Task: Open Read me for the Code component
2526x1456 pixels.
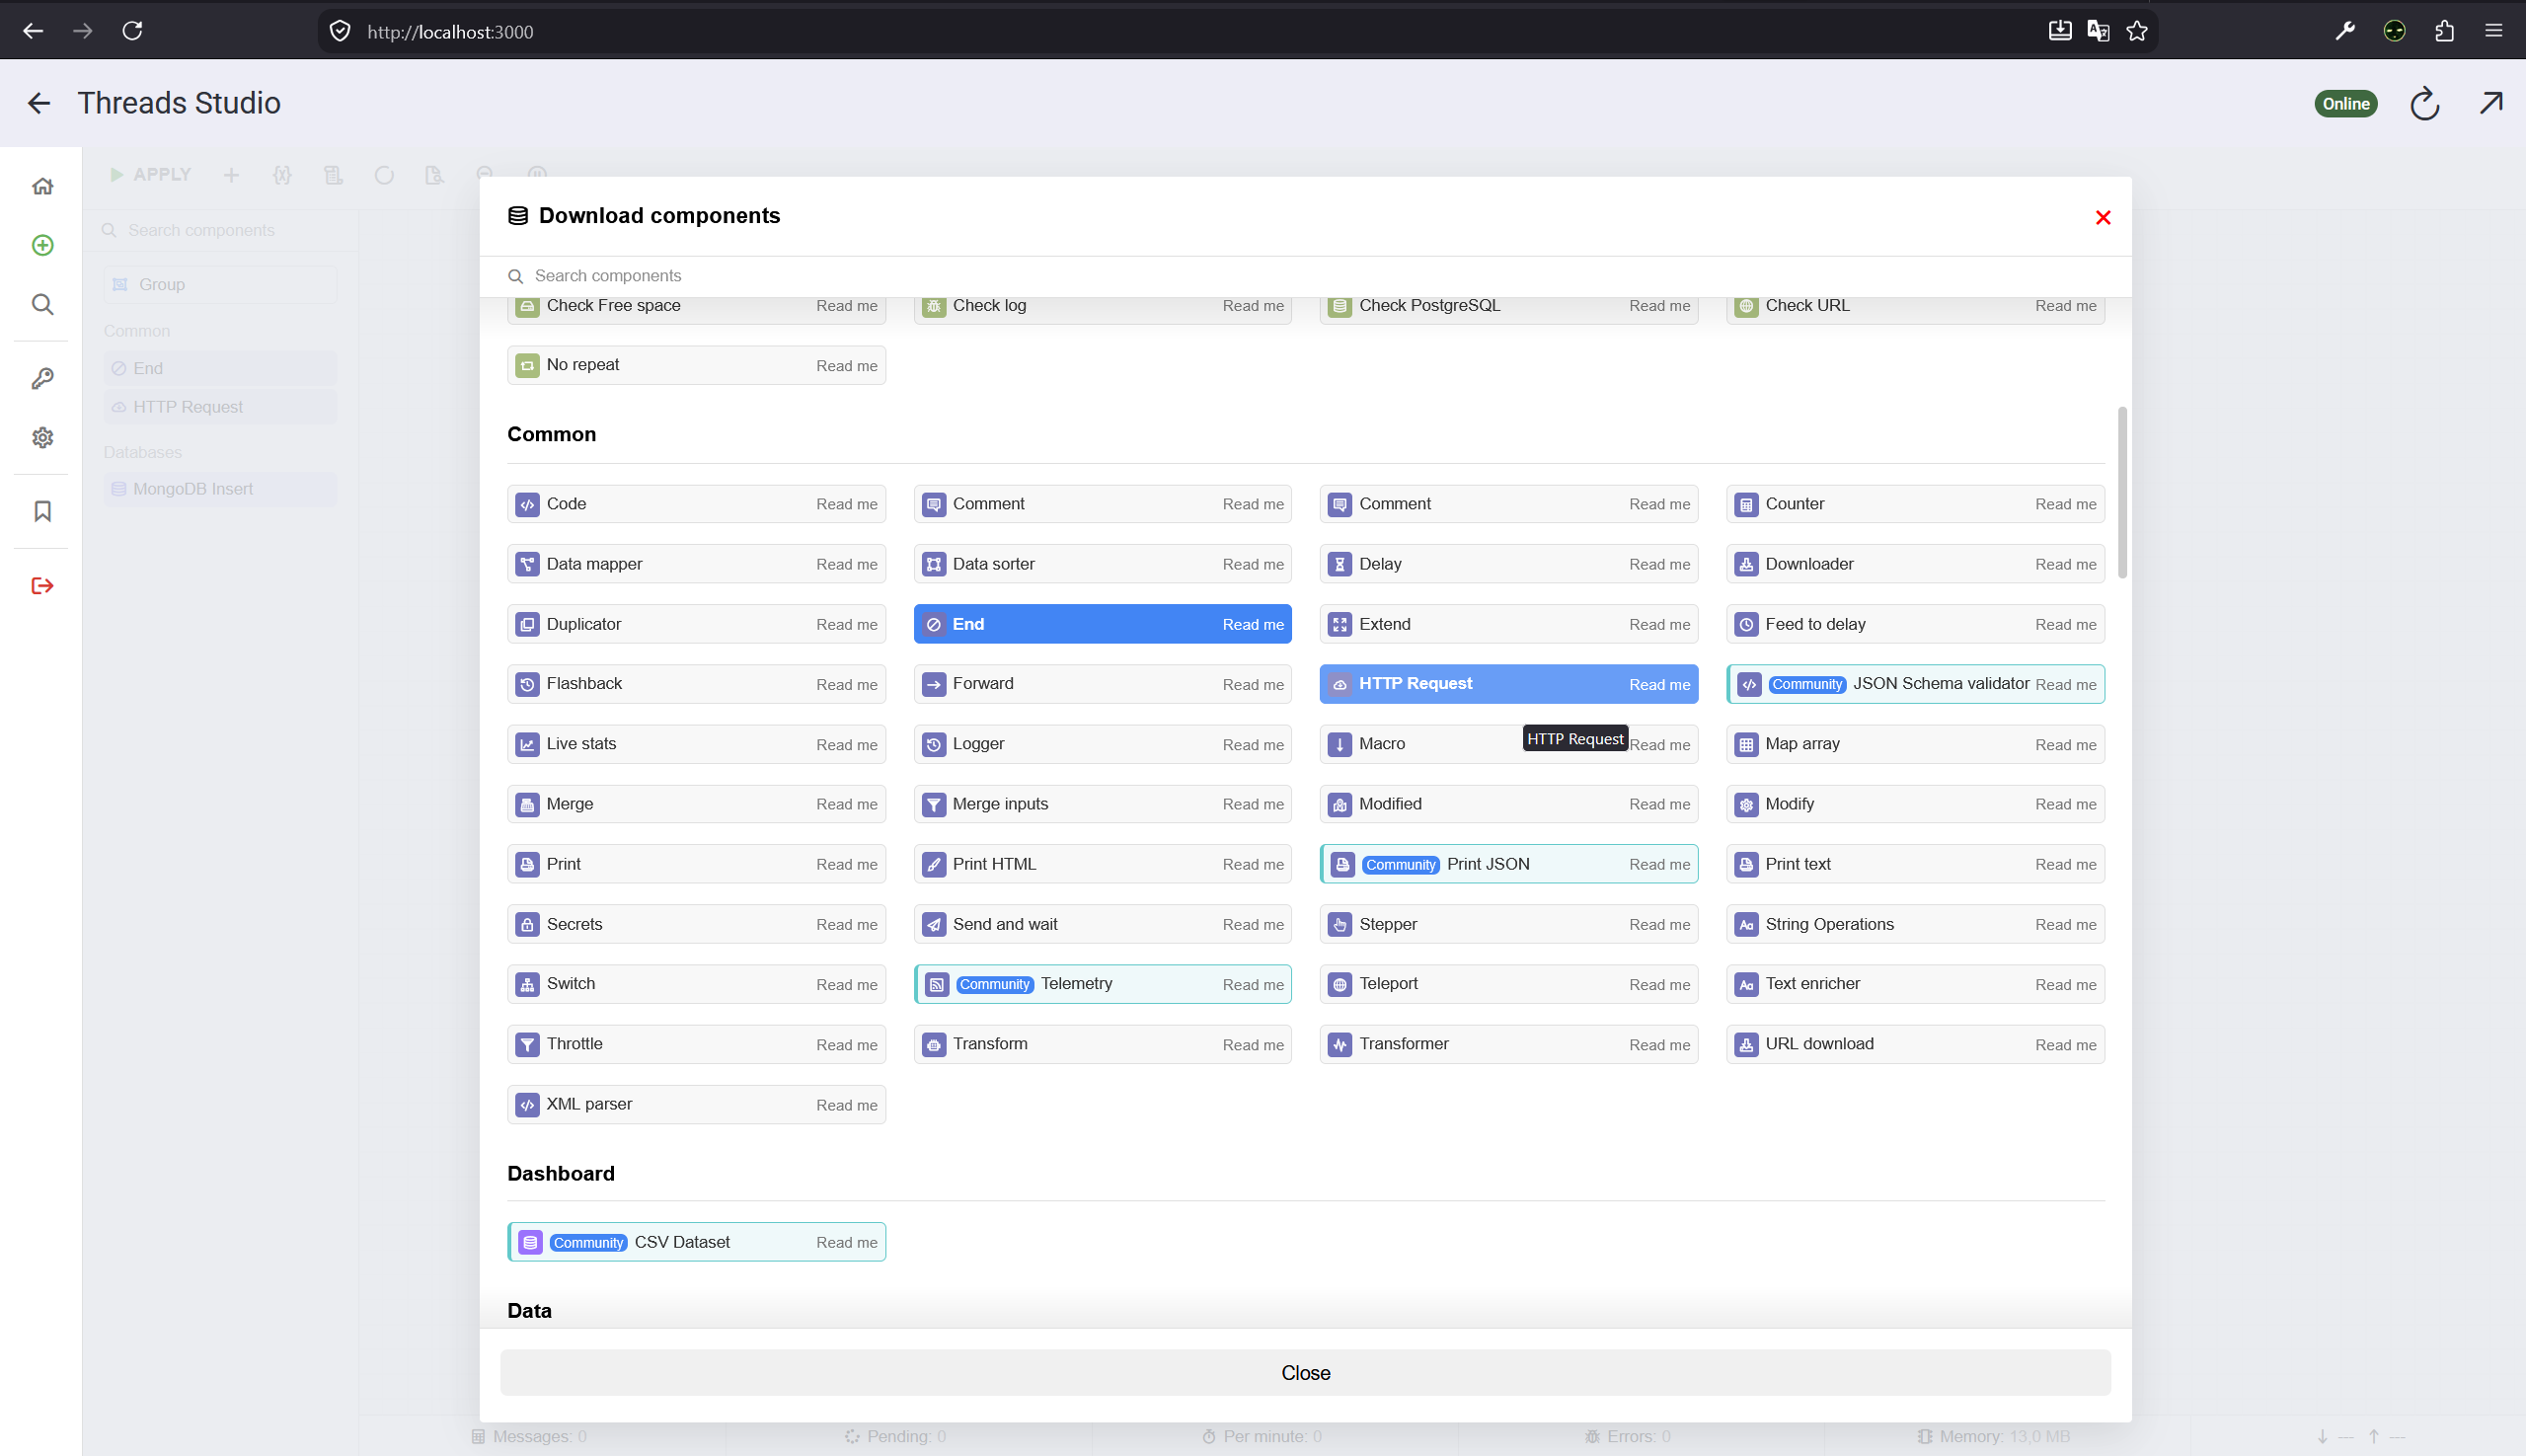Action: pyautogui.click(x=846, y=504)
